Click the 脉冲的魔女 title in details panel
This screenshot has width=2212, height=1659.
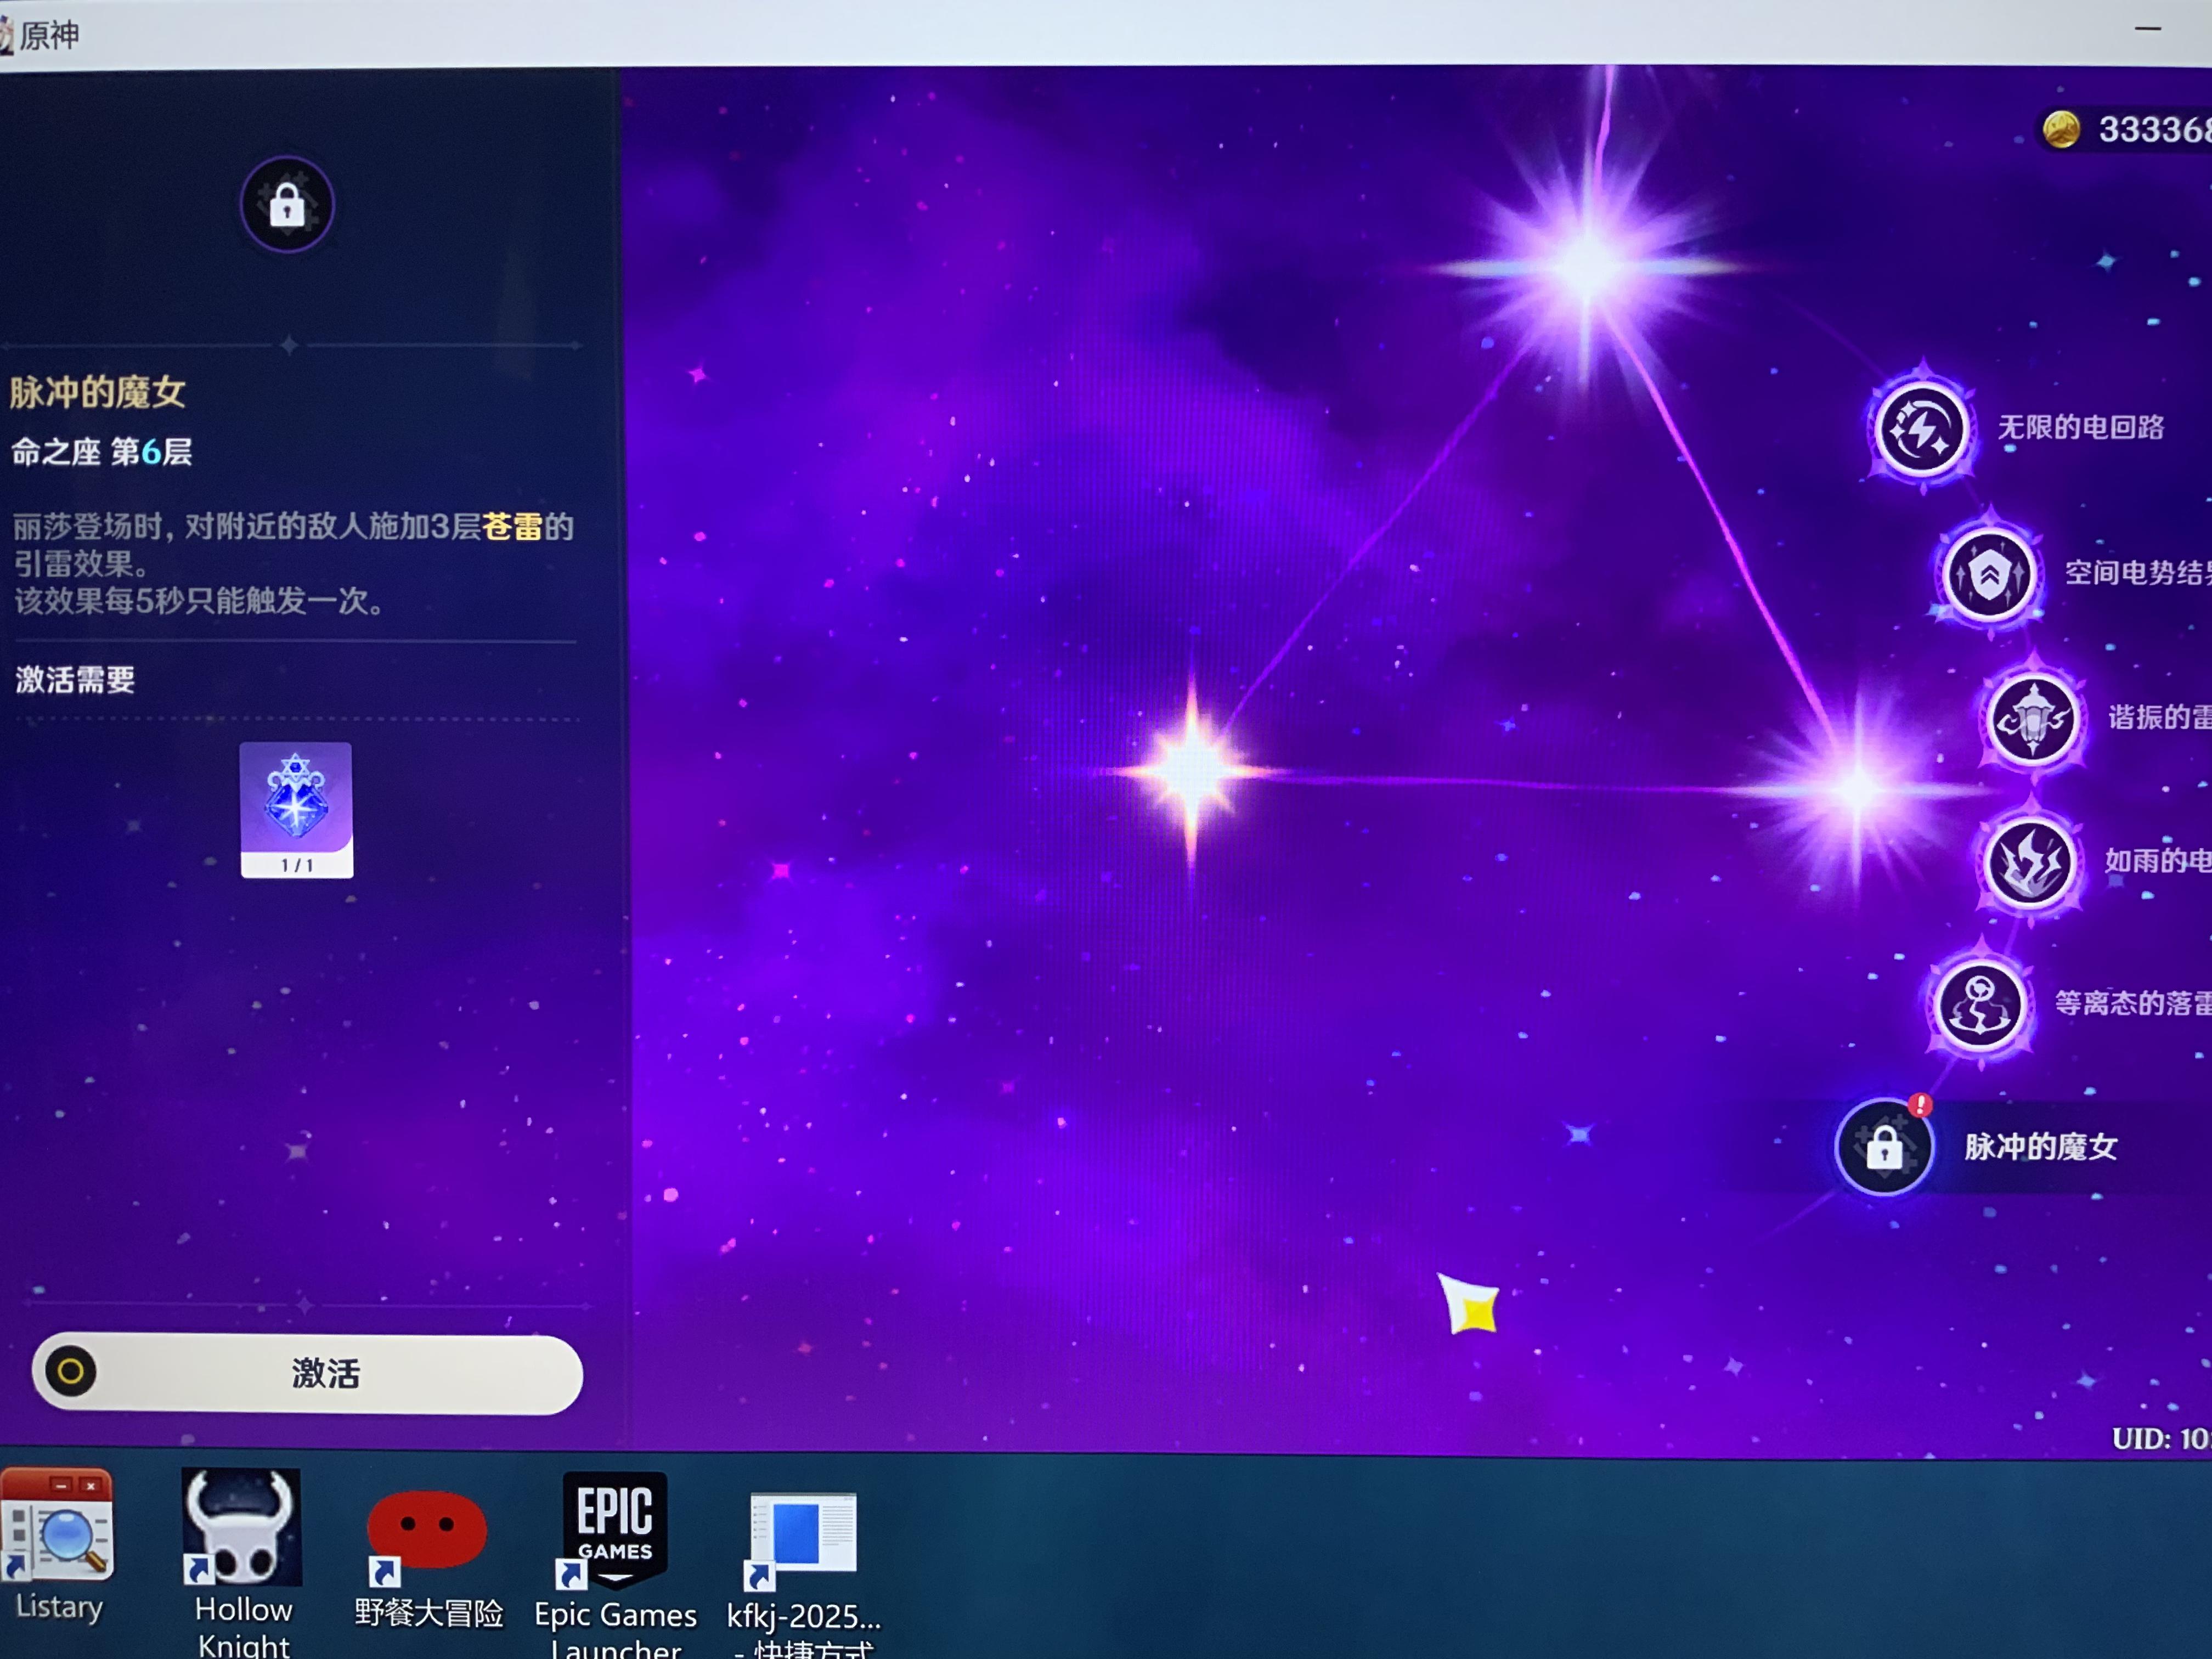click(x=98, y=392)
